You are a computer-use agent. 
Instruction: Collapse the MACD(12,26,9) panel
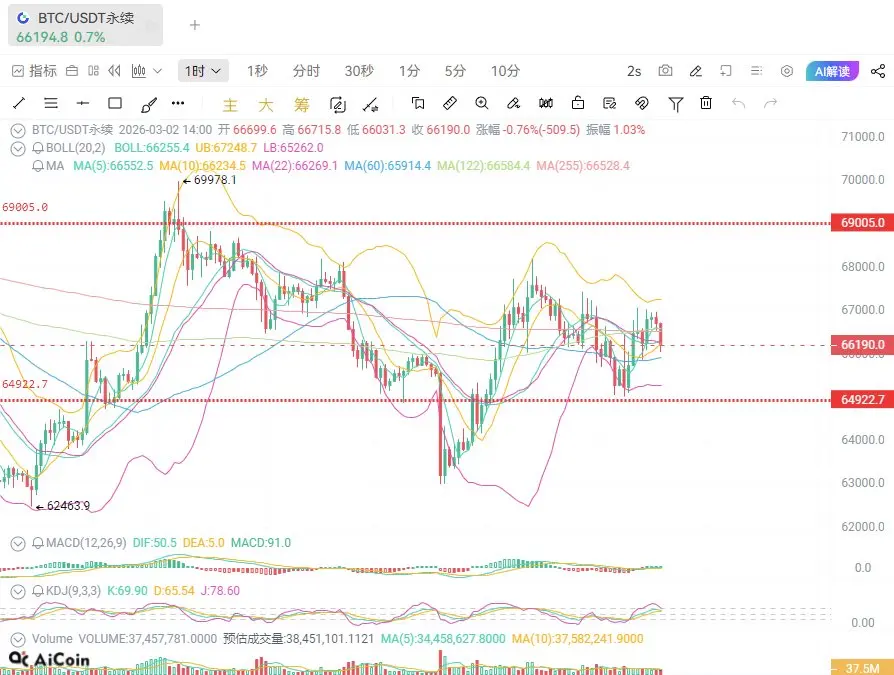[x=18, y=544]
